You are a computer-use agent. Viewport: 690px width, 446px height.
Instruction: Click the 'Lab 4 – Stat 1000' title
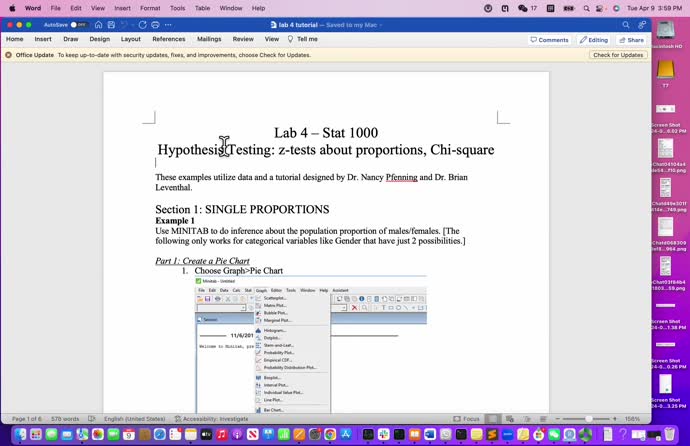326,132
